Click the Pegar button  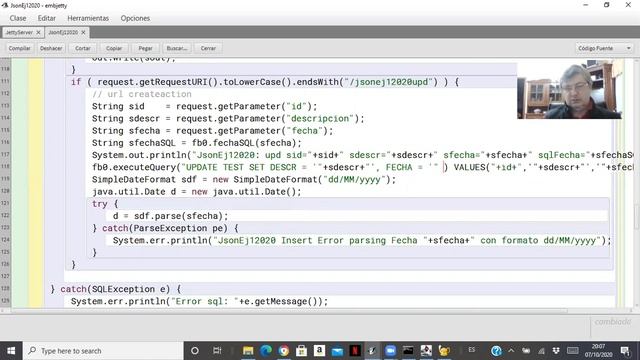pos(145,48)
